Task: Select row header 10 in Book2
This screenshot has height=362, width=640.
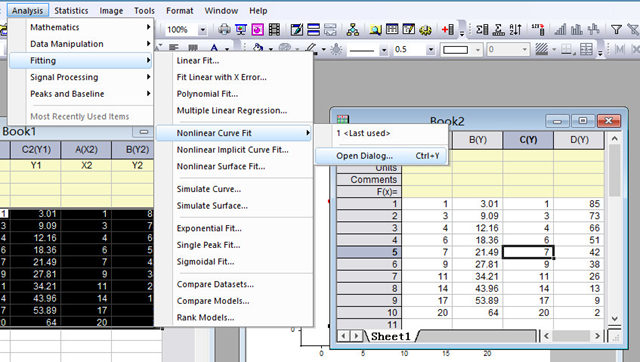Action: (369, 313)
